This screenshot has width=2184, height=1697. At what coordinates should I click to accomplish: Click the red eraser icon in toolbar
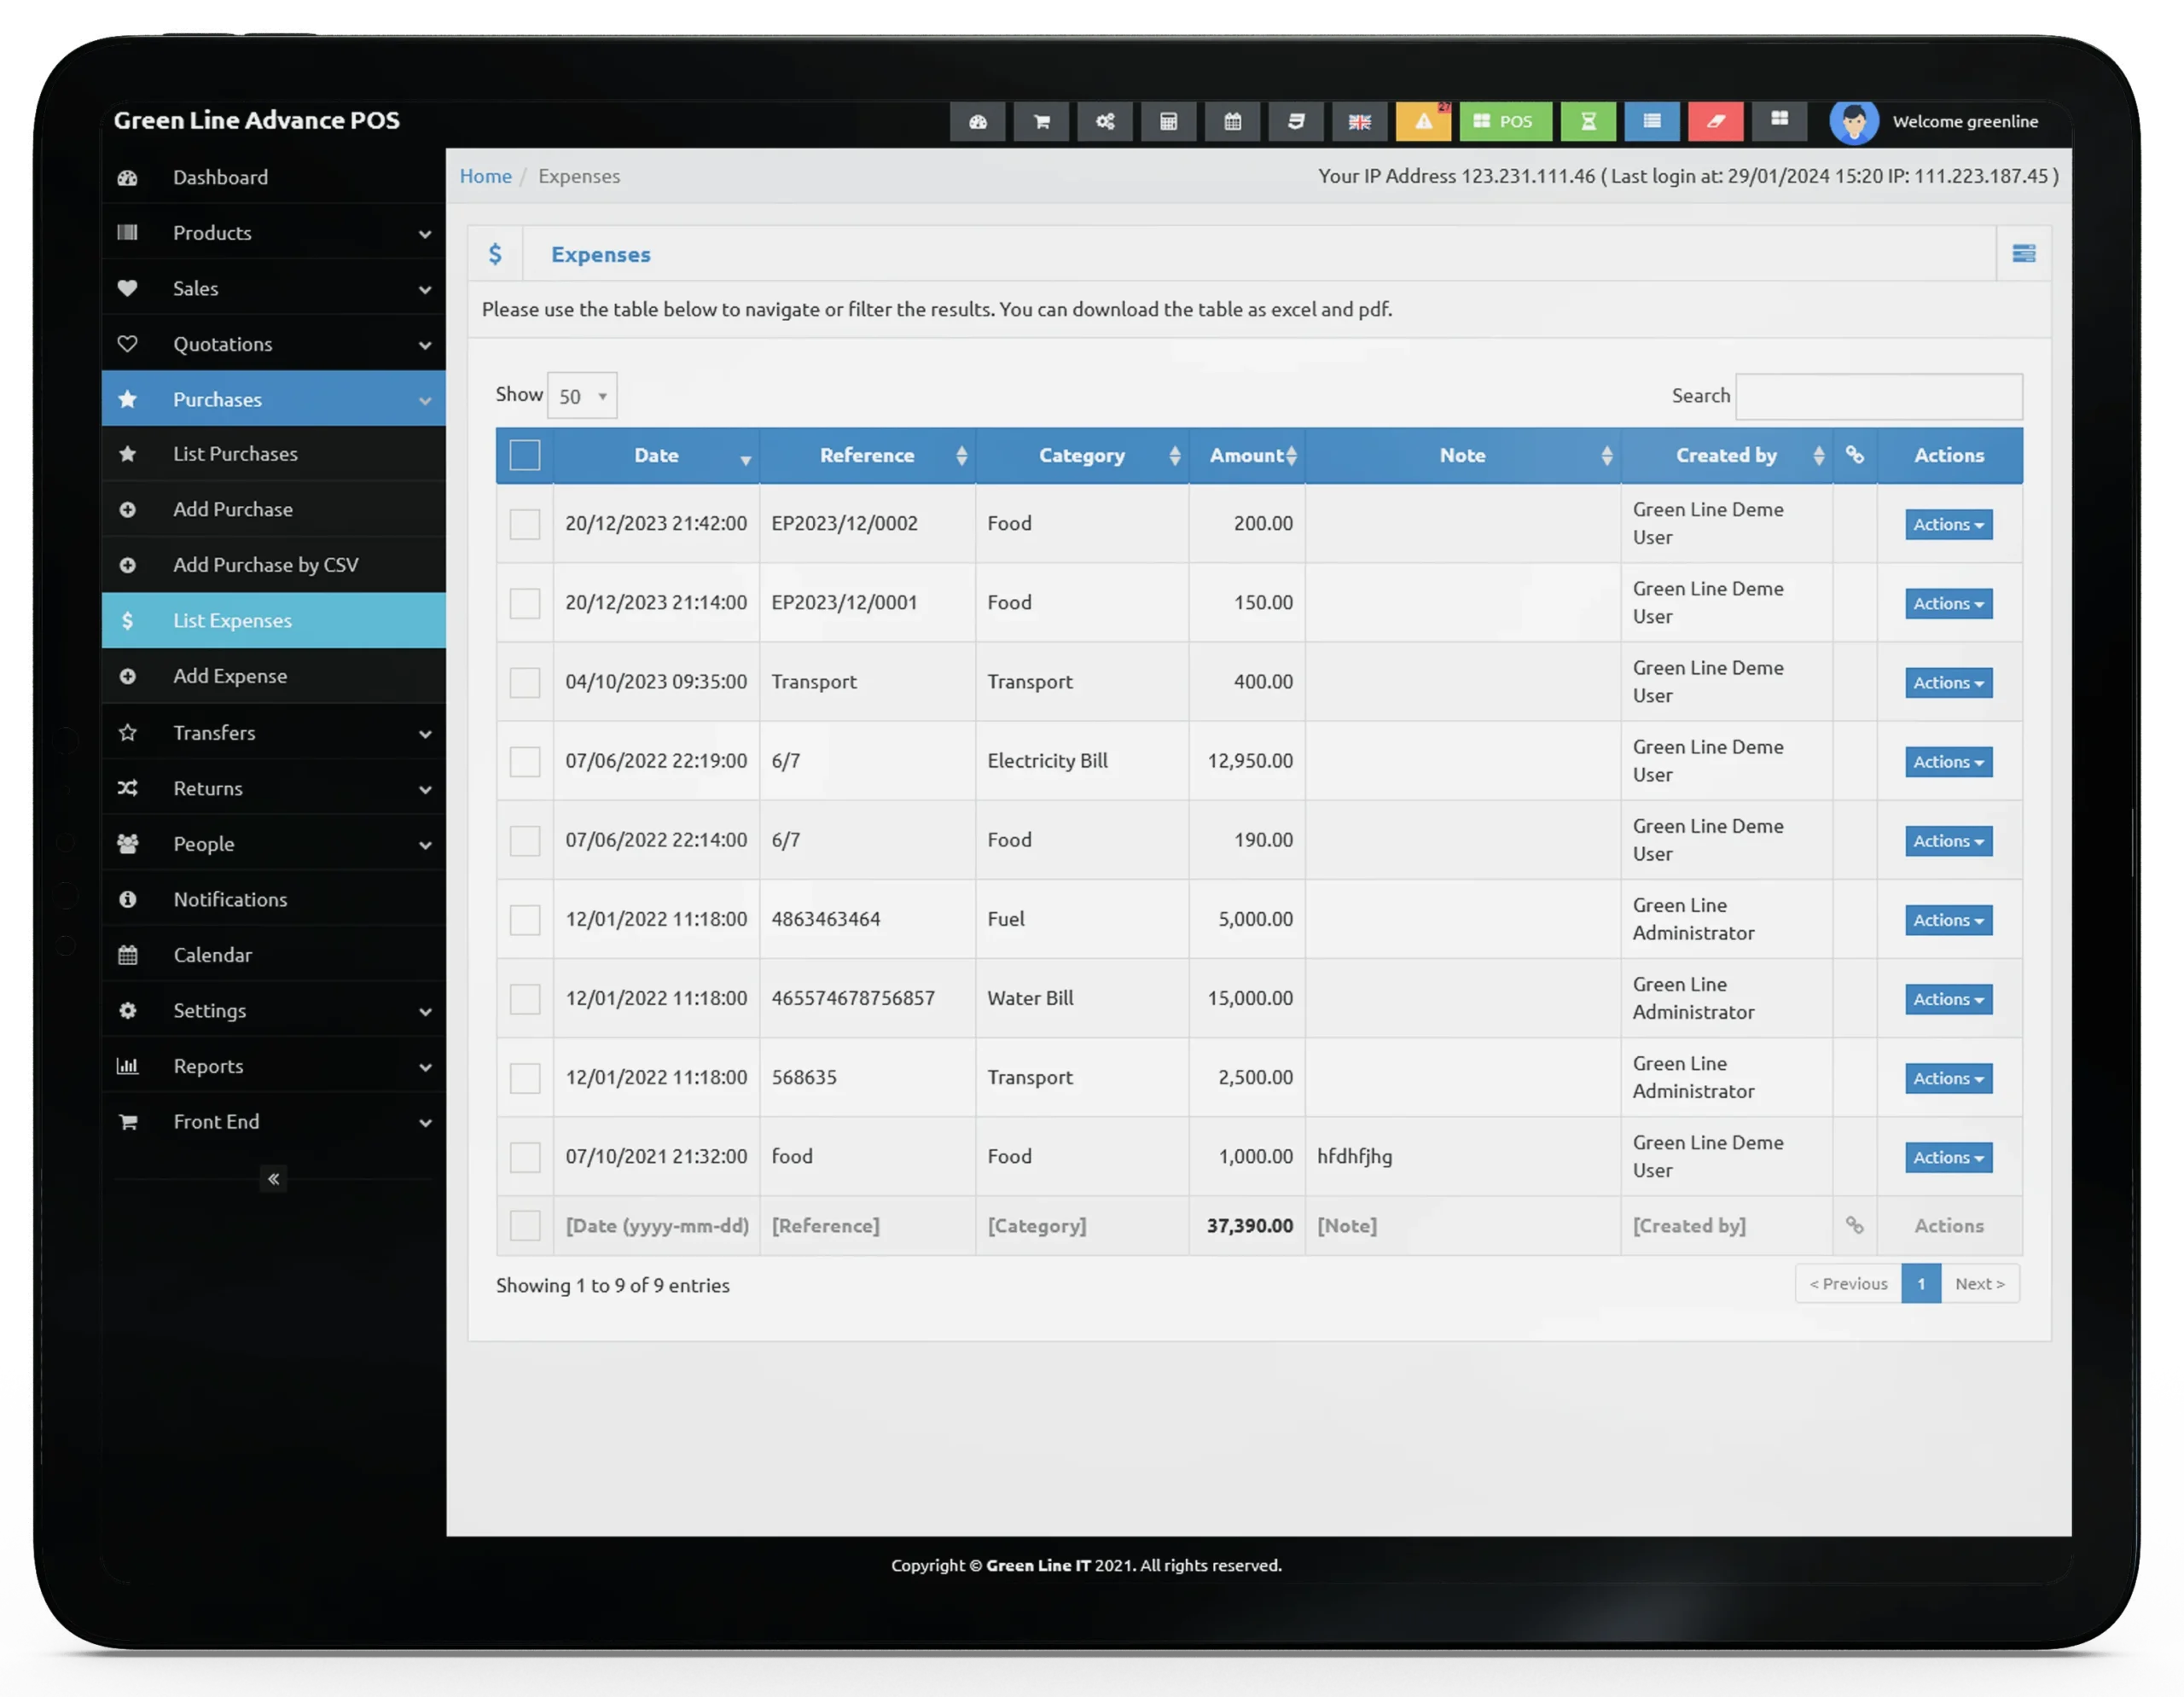tap(1715, 121)
